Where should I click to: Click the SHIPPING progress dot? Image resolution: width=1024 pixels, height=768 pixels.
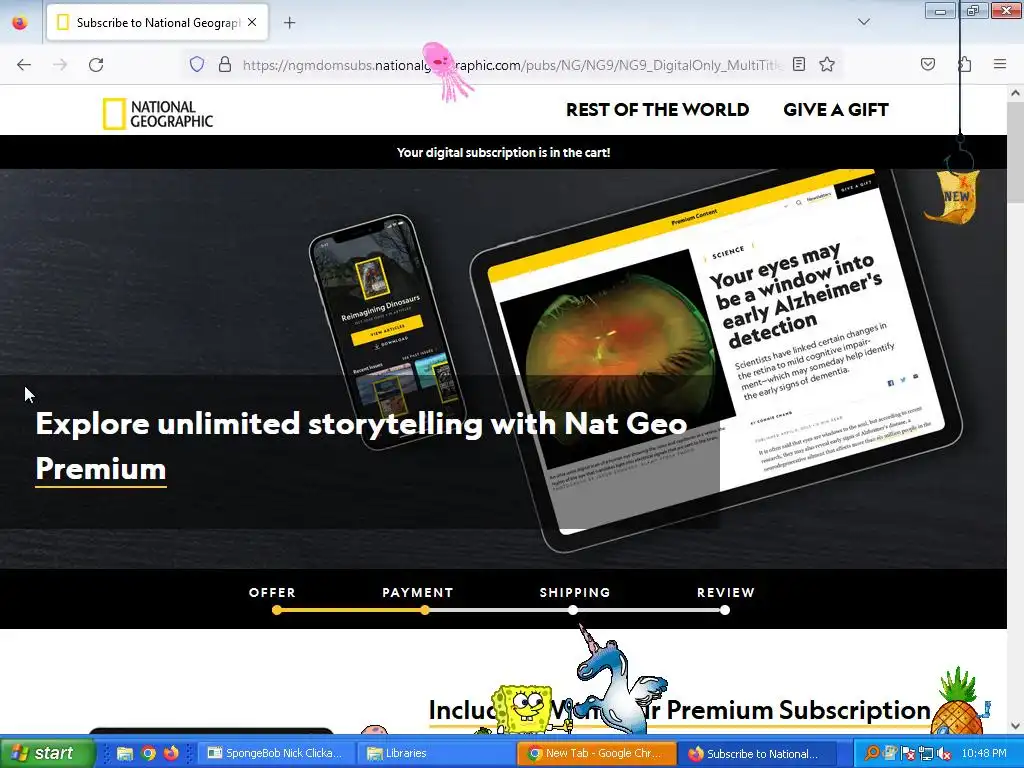573,610
